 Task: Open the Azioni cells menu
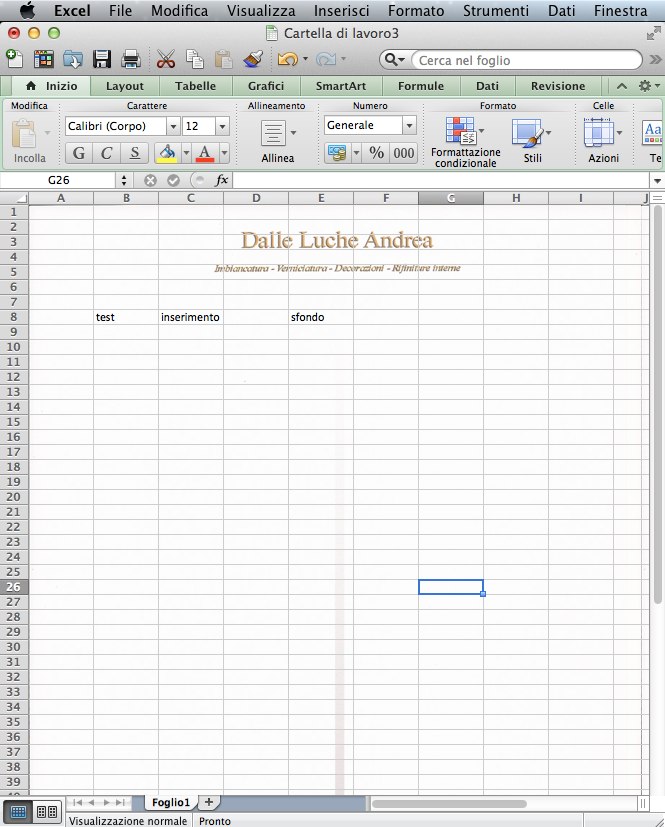[x=604, y=140]
